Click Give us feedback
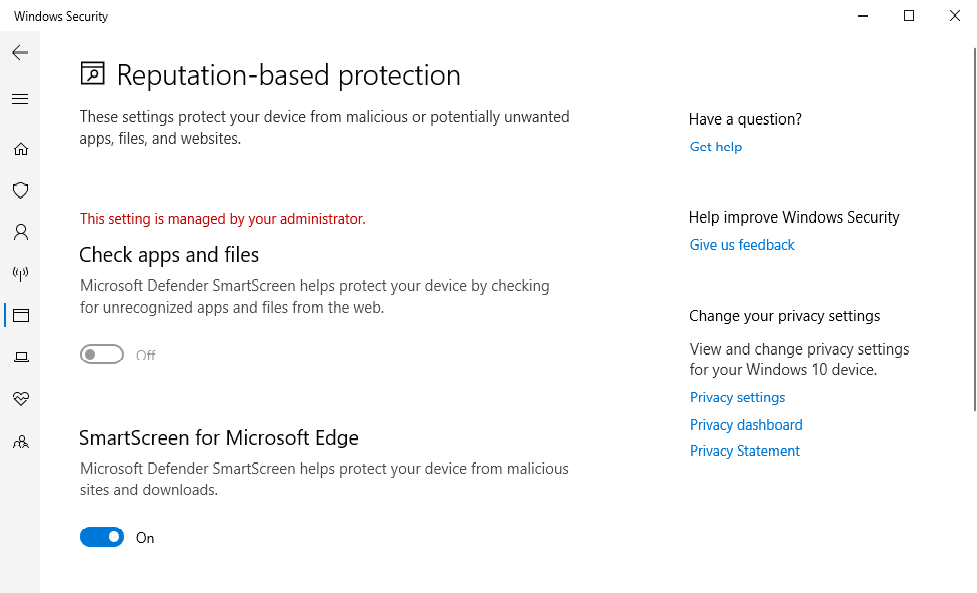This screenshot has height=593, width=977. (741, 244)
